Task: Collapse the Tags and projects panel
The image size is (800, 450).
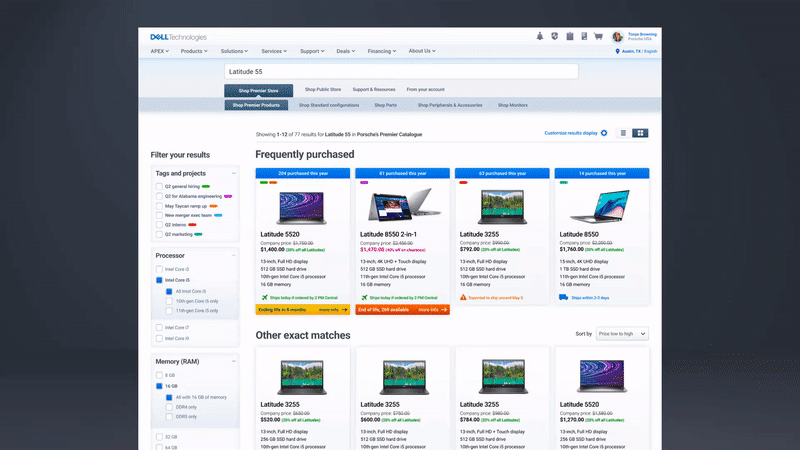Action: tap(234, 173)
